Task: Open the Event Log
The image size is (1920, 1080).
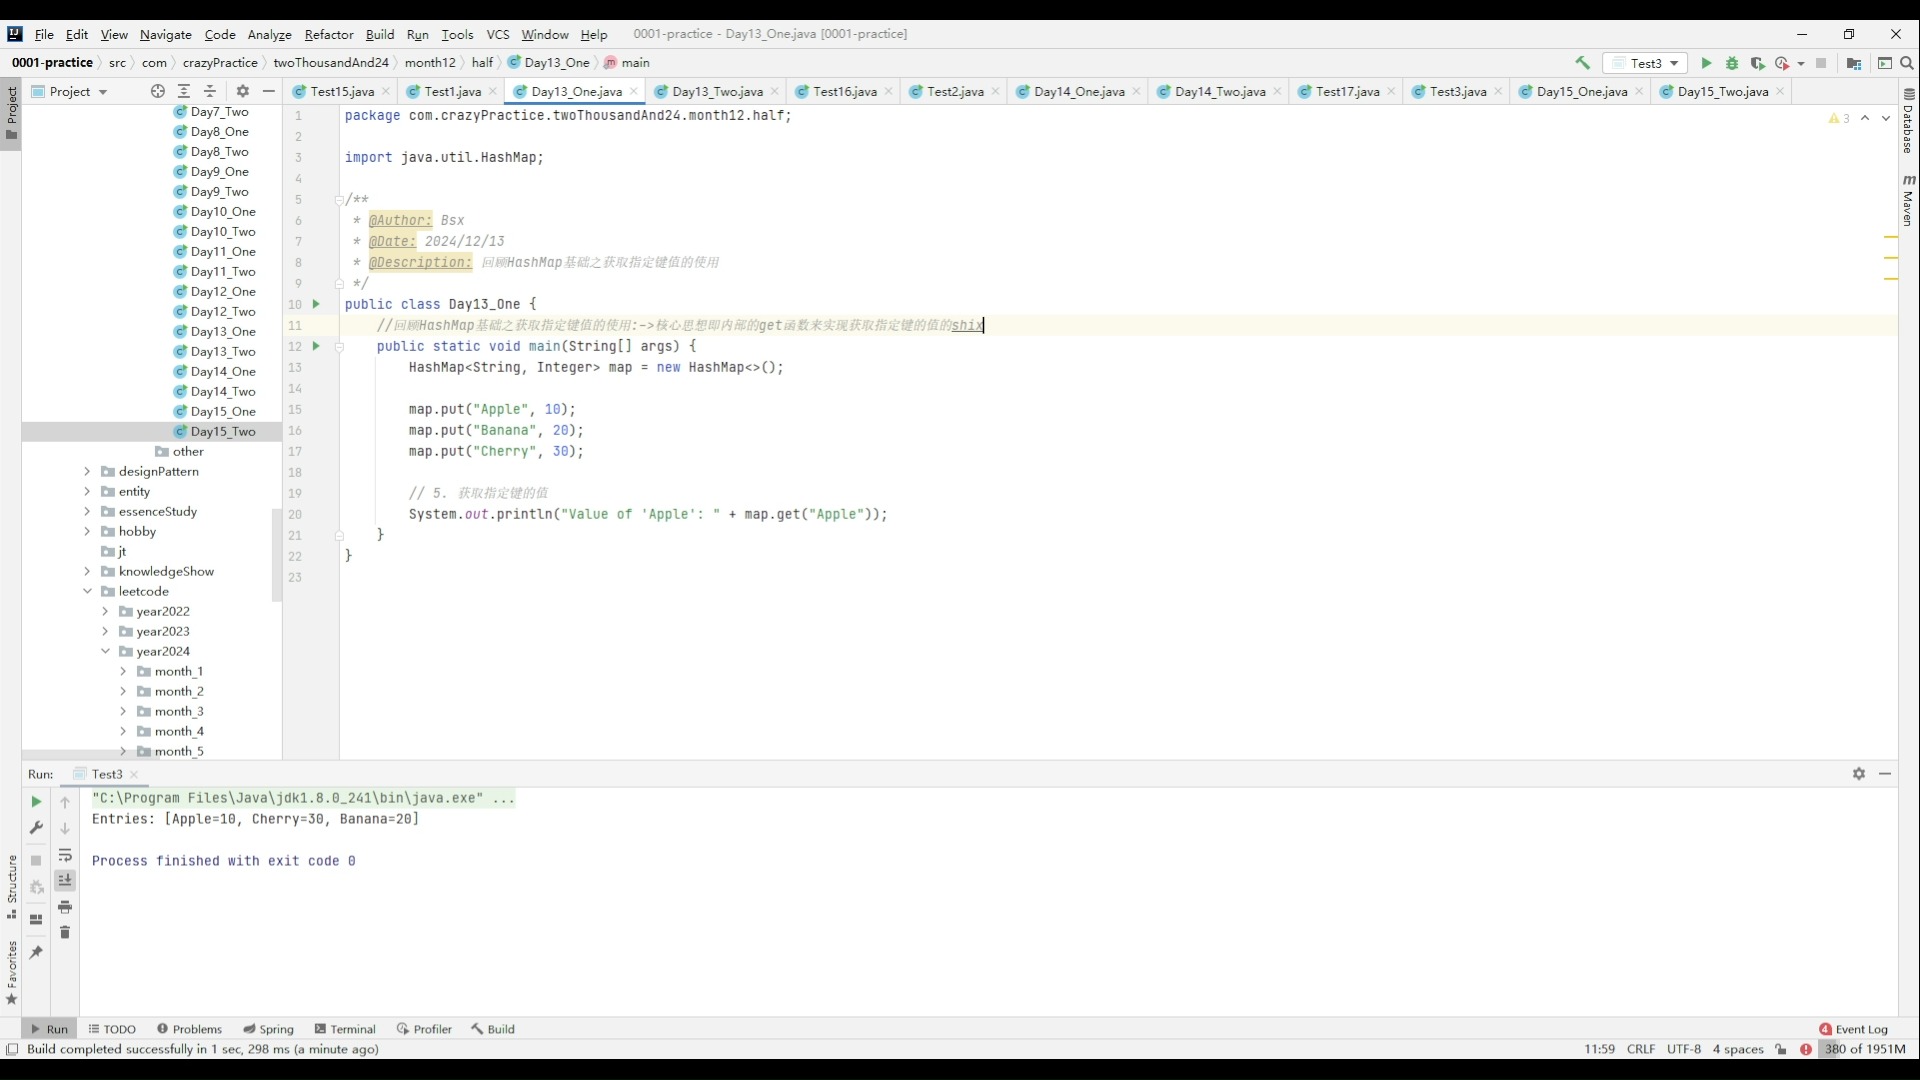Action: [x=1853, y=1029]
